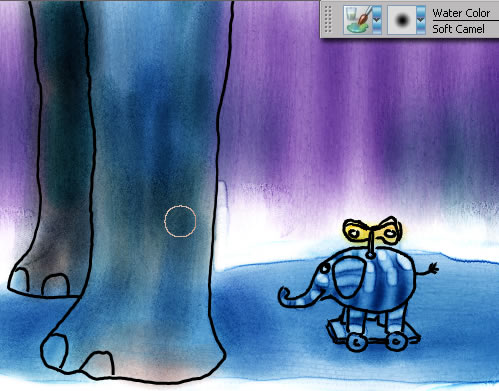Dab paint on the toy elephant's tail
Image resolution: width=499 pixels, height=391 pixels.
427,270
